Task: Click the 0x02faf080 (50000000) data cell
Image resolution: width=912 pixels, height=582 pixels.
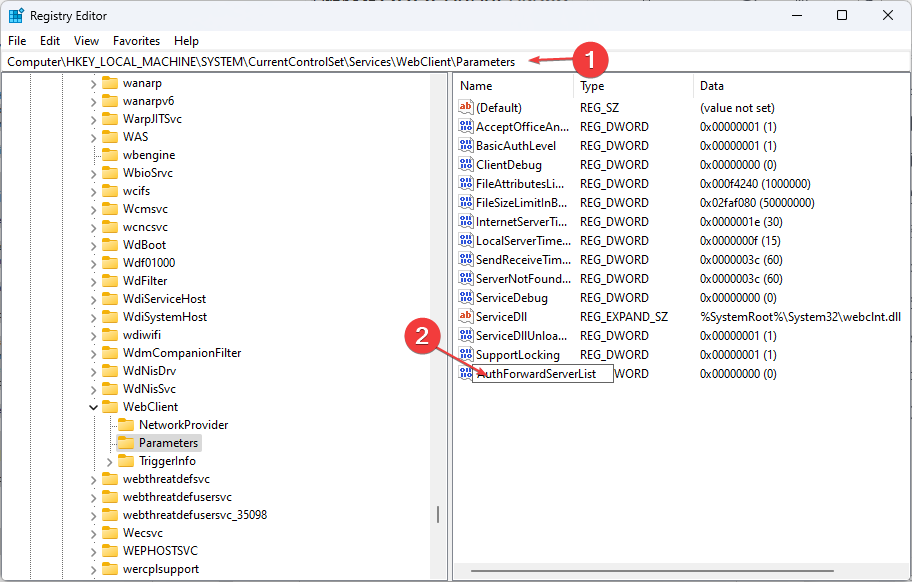Action: pos(757,203)
